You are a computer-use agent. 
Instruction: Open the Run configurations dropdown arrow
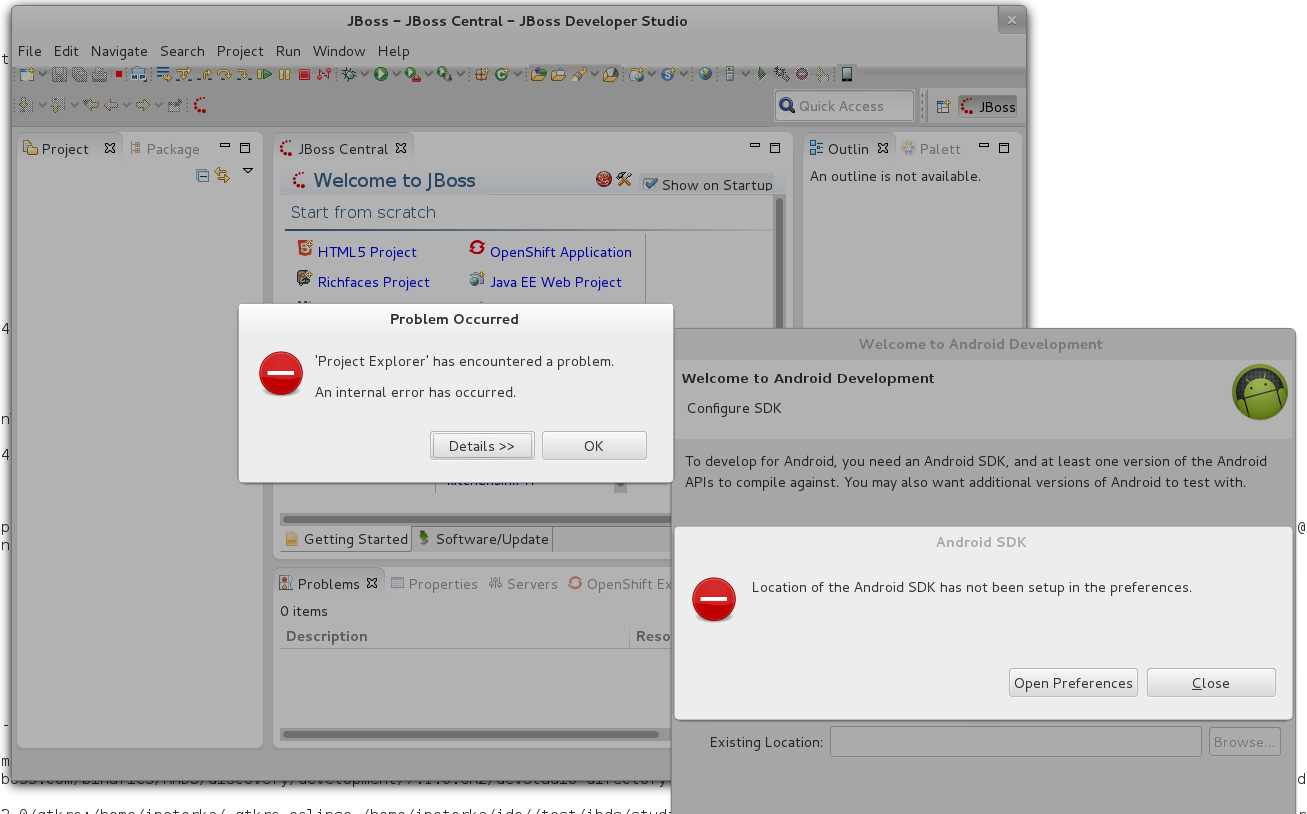click(396, 74)
